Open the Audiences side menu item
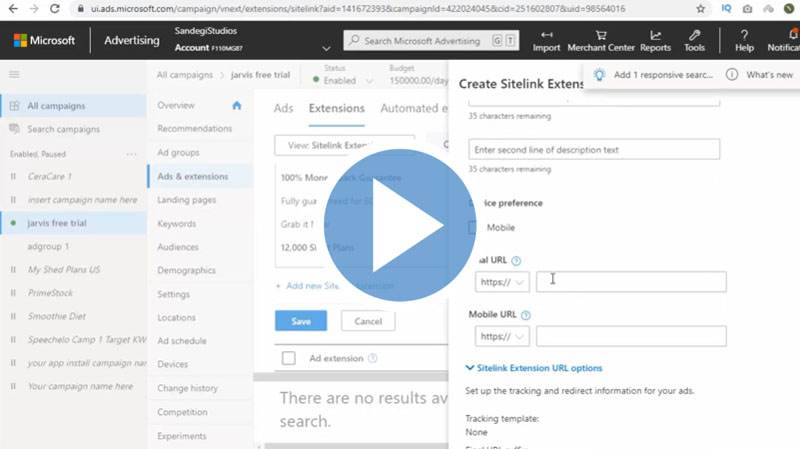Screen dimensions: 800x449 coord(178,247)
